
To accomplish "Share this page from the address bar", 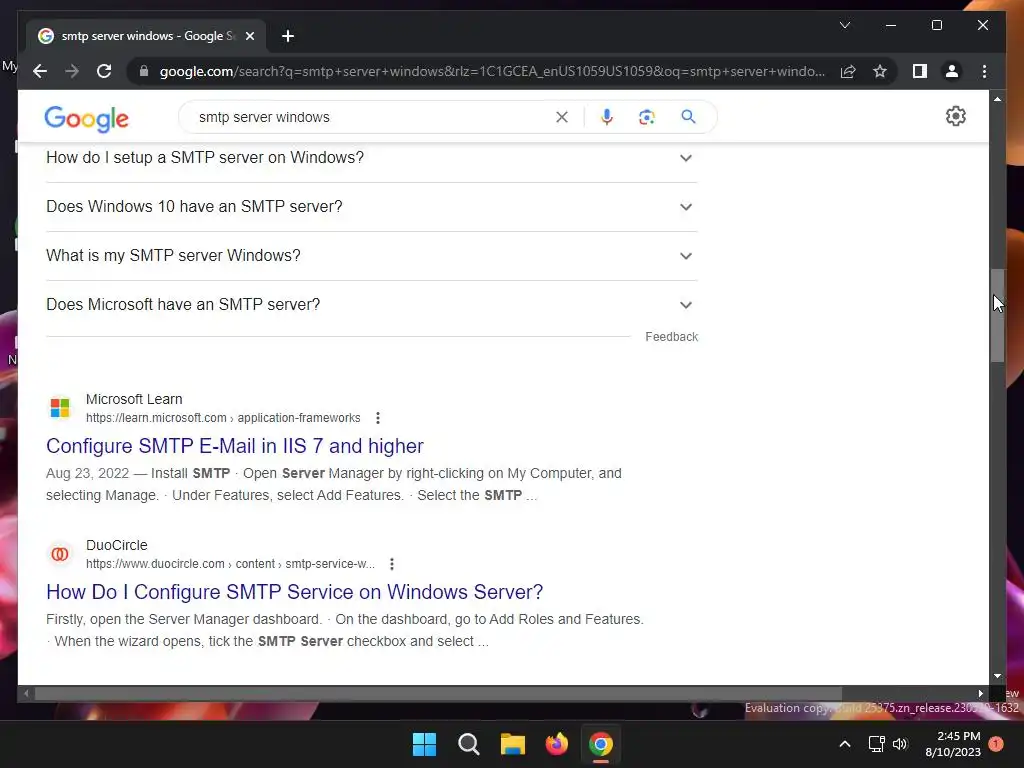I will (x=848, y=71).
